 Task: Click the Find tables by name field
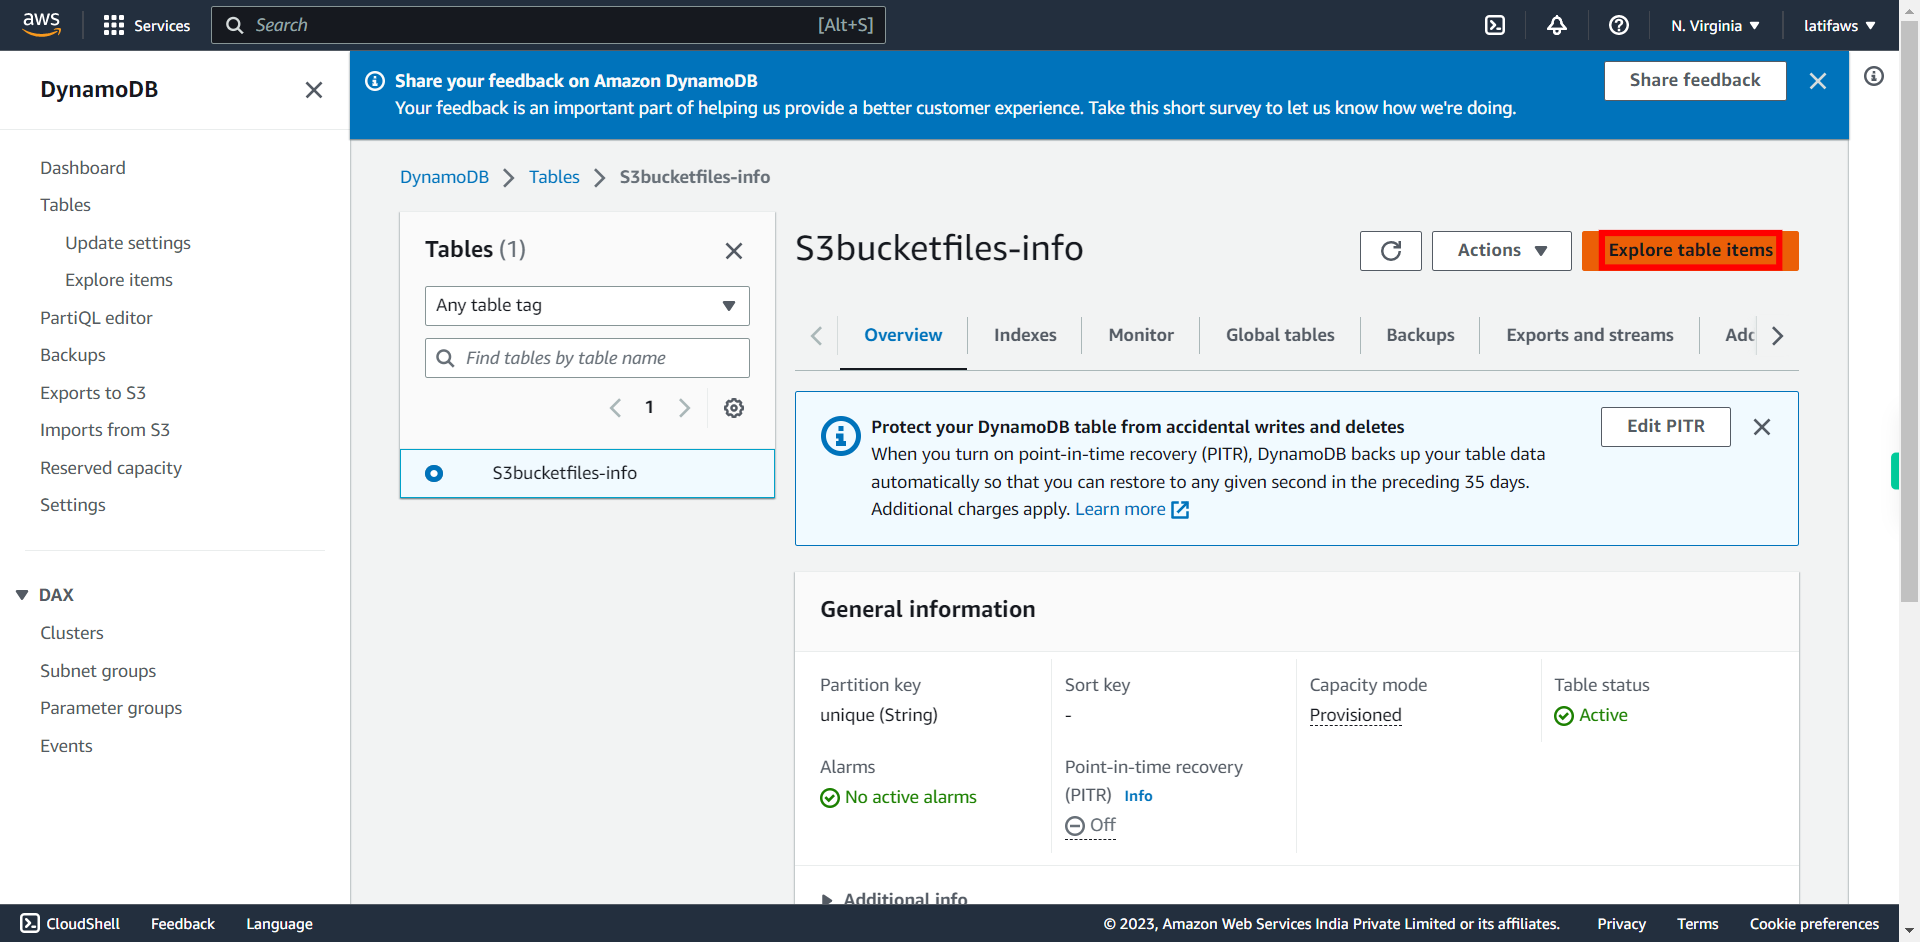point(587,358)
